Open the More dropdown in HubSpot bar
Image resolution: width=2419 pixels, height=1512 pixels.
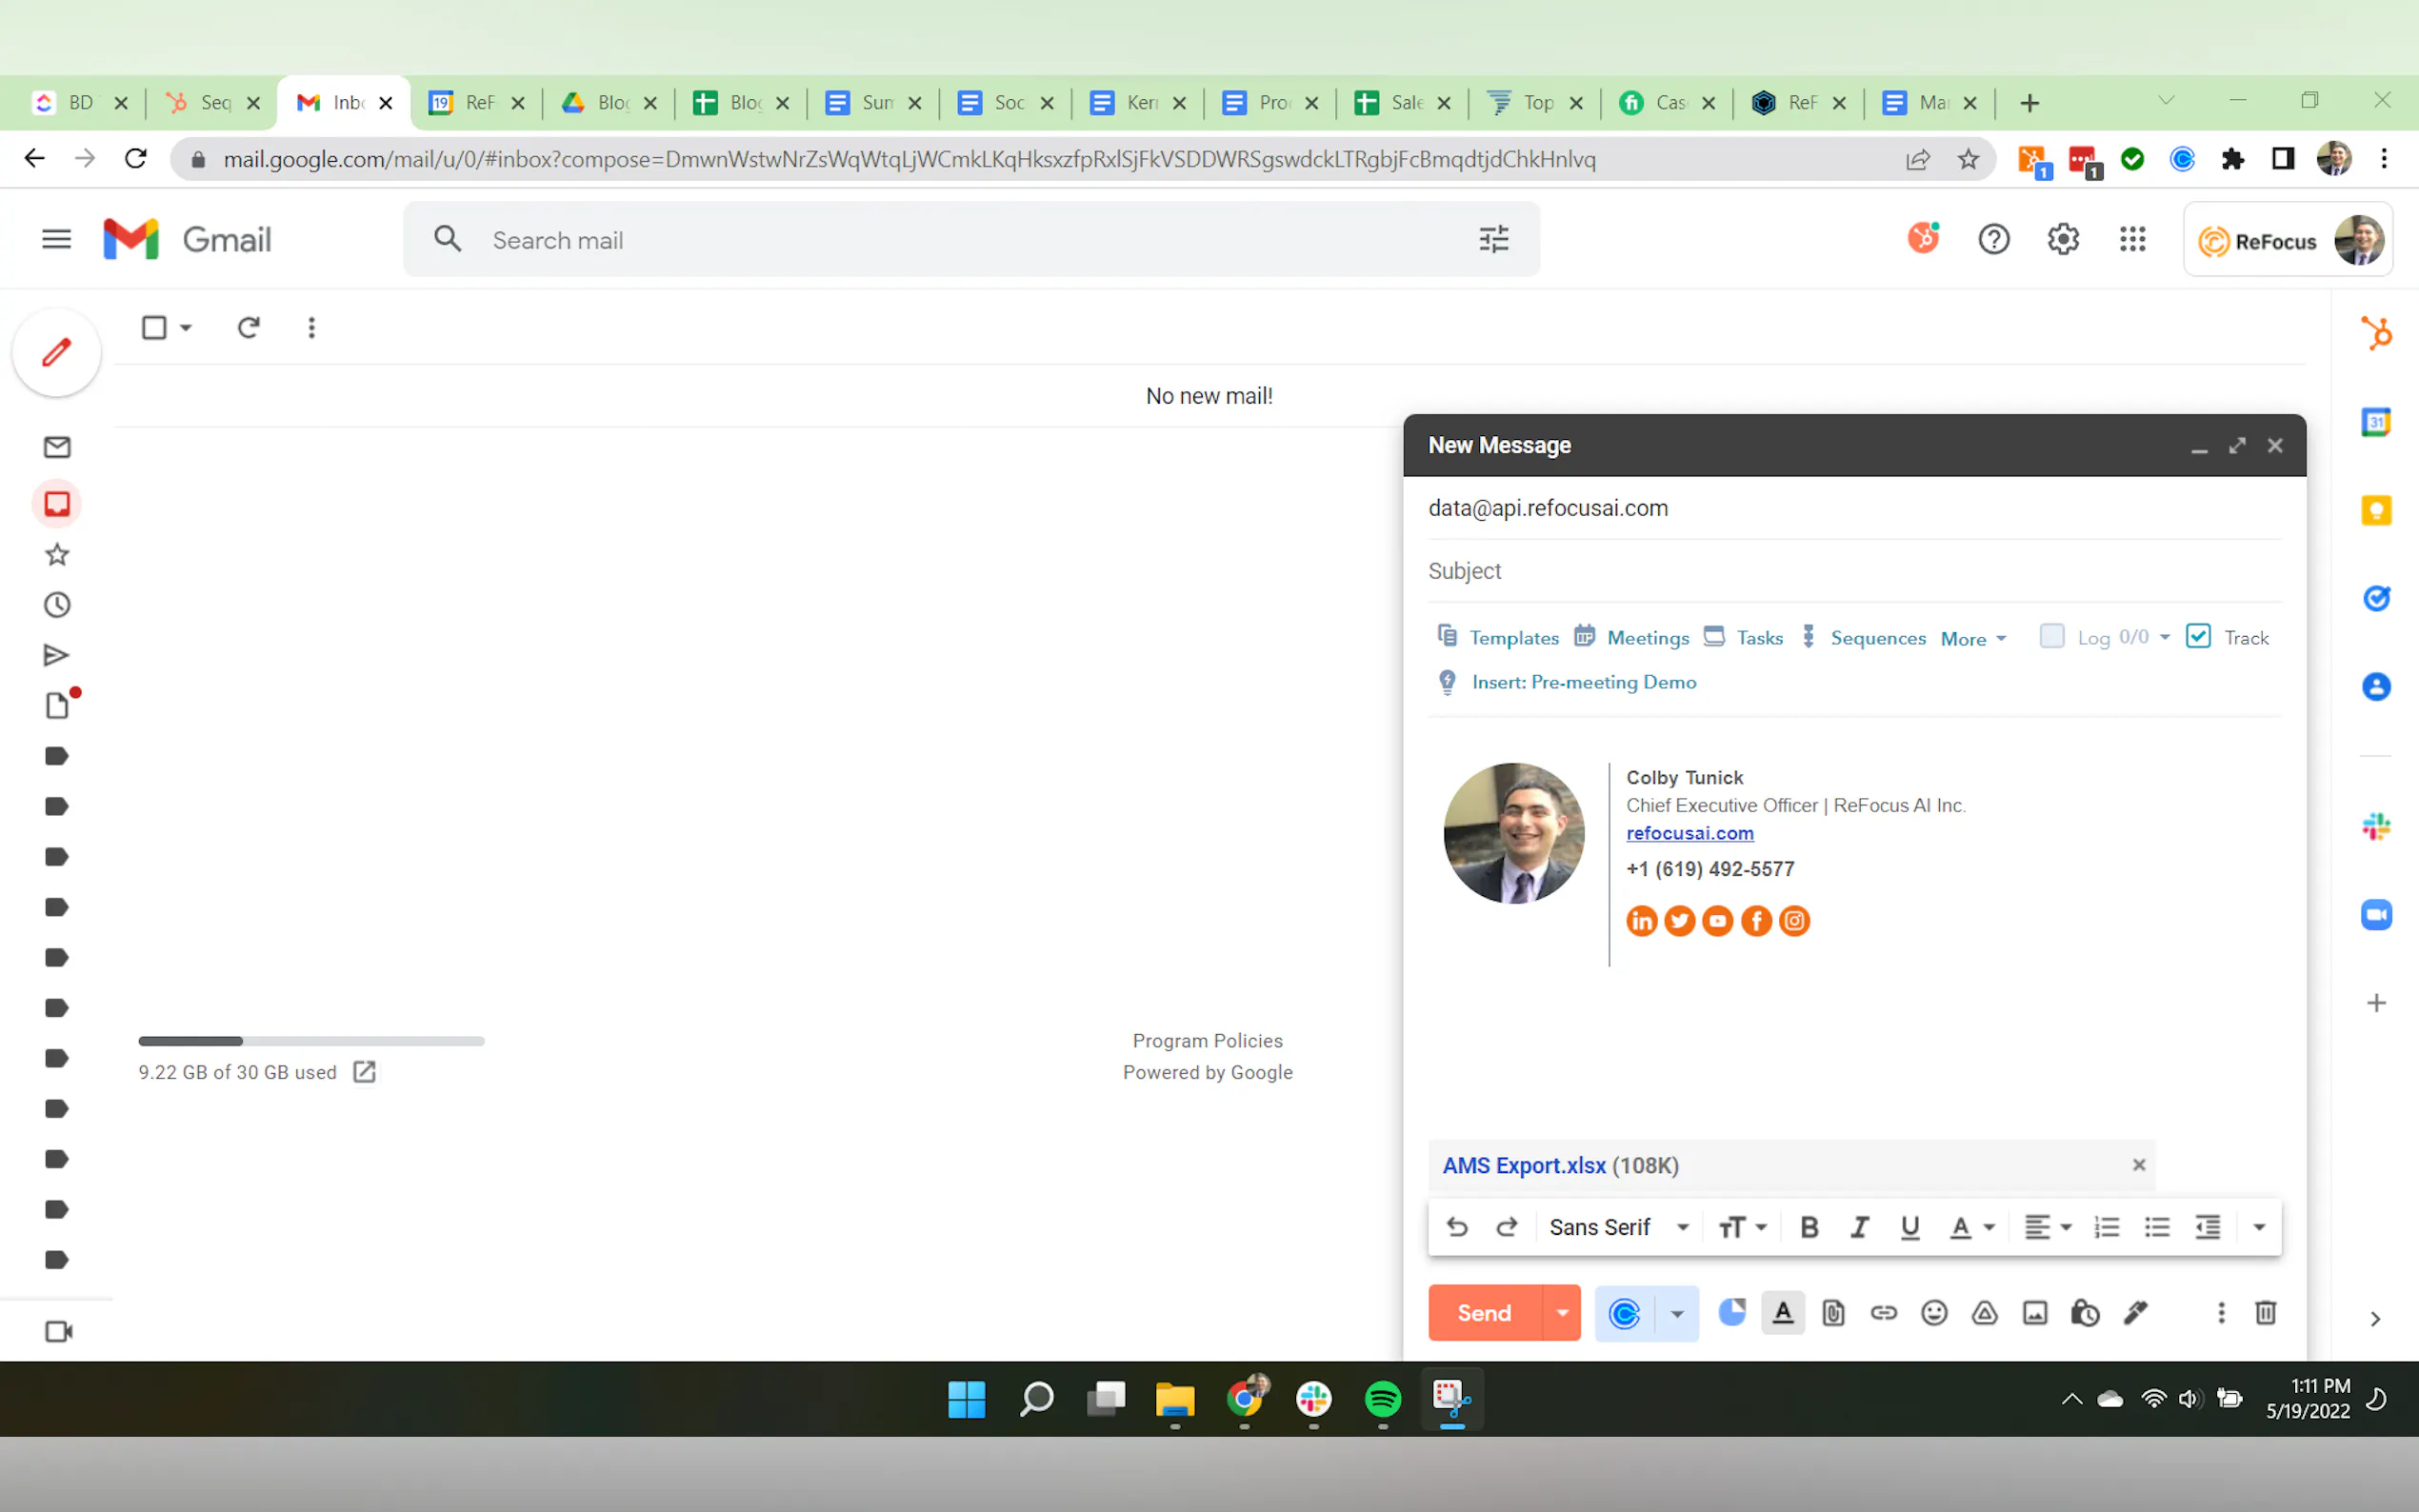pos(1973,638)
